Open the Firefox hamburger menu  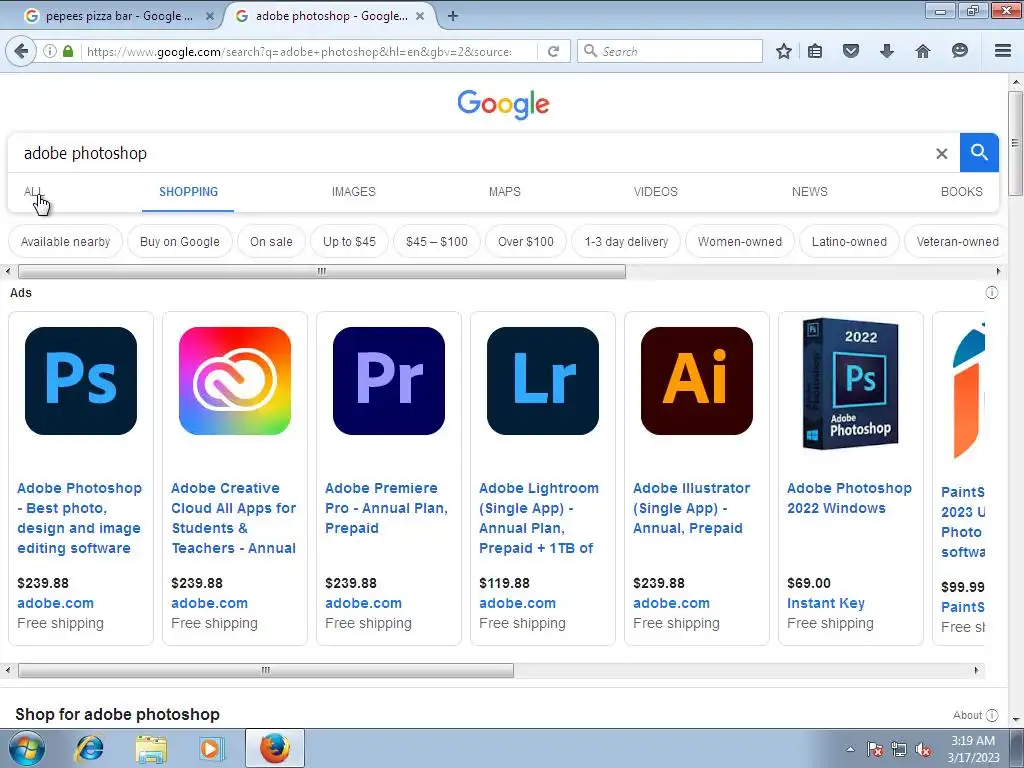(1003, 51)
